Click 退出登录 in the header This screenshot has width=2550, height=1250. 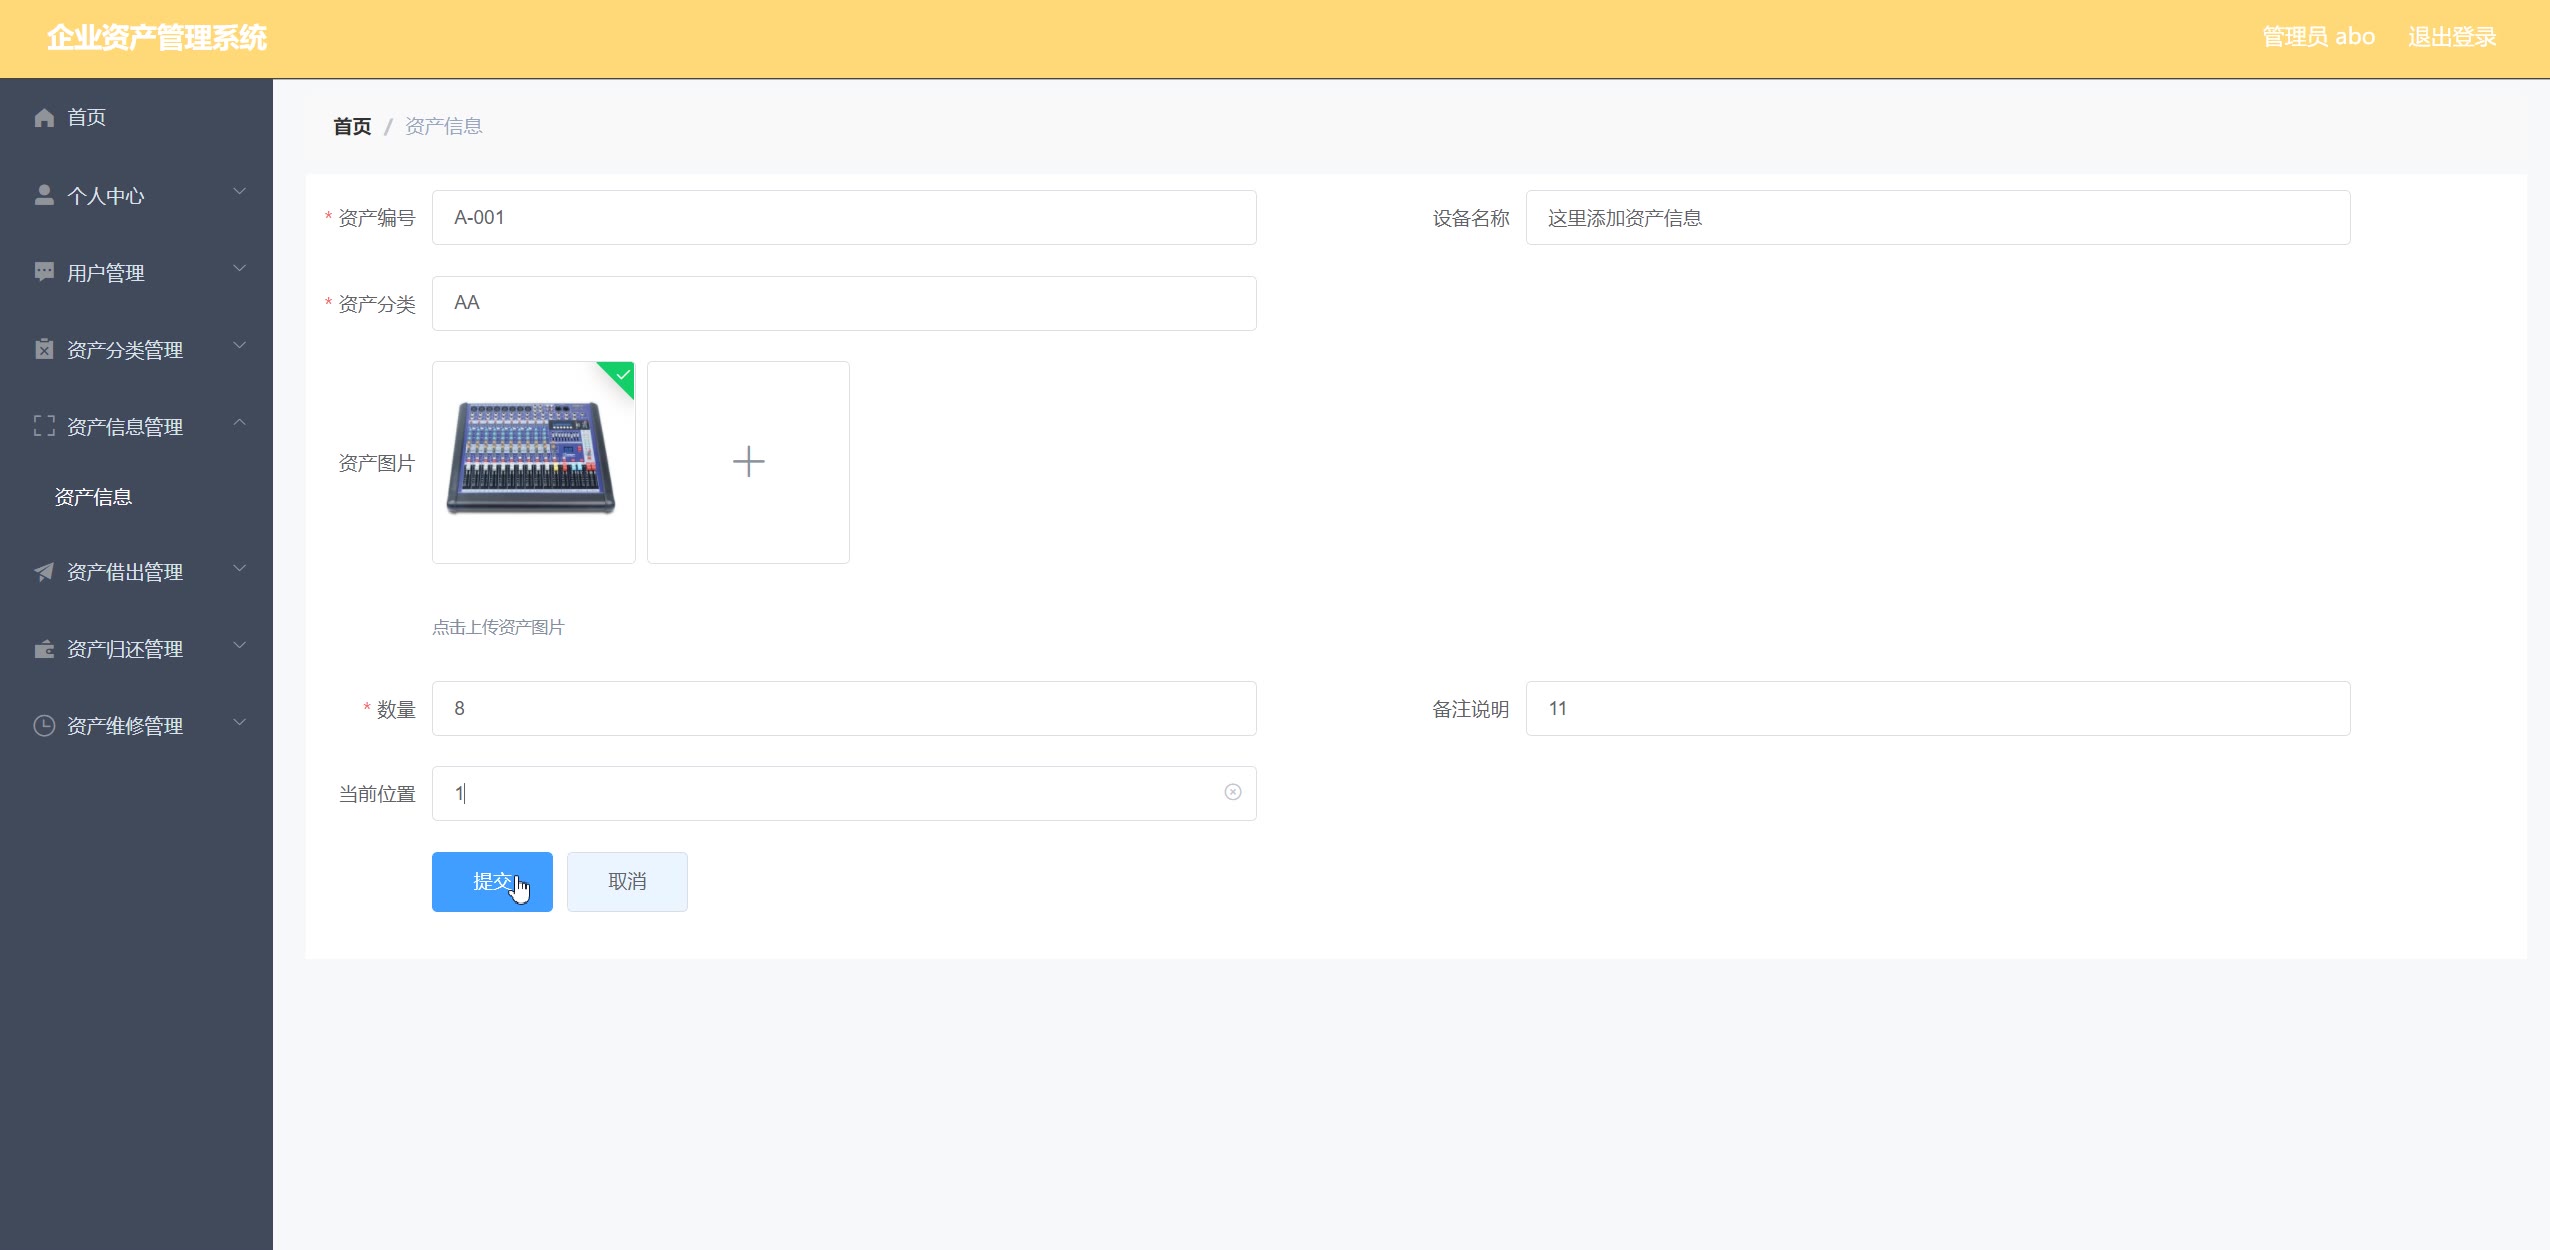[2451, 37]
